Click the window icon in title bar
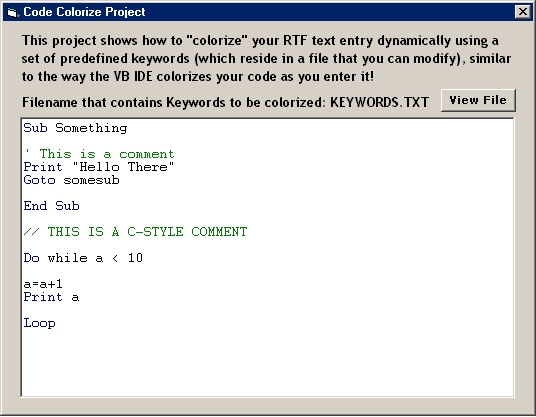The width and height of the screenshot is (536, 417). [x=12, y=12]
